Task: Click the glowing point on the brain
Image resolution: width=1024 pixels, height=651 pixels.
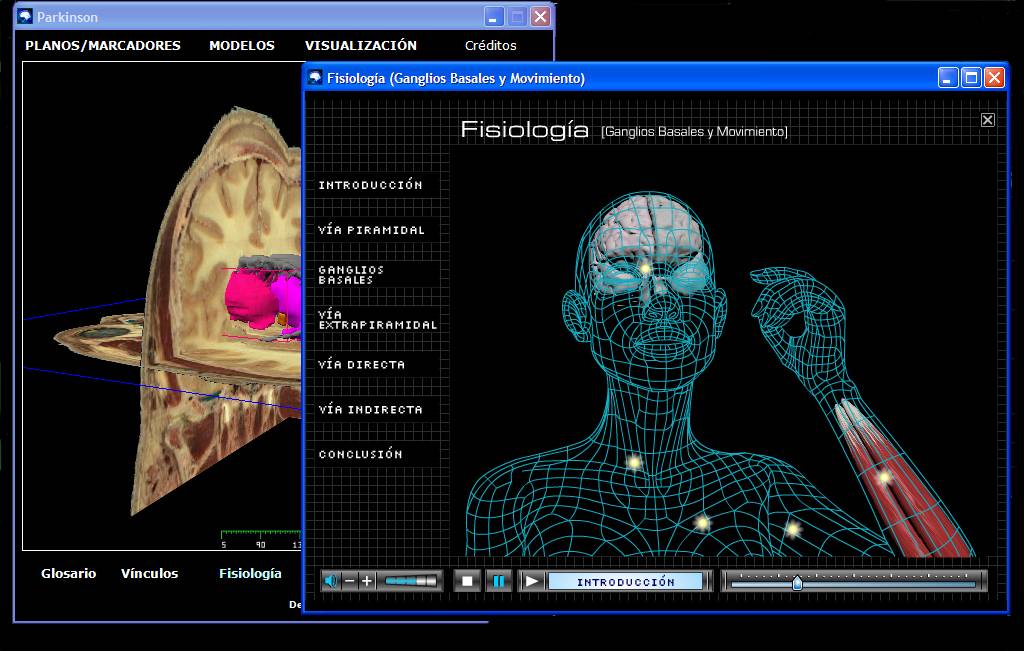Action: coord(645,268)
